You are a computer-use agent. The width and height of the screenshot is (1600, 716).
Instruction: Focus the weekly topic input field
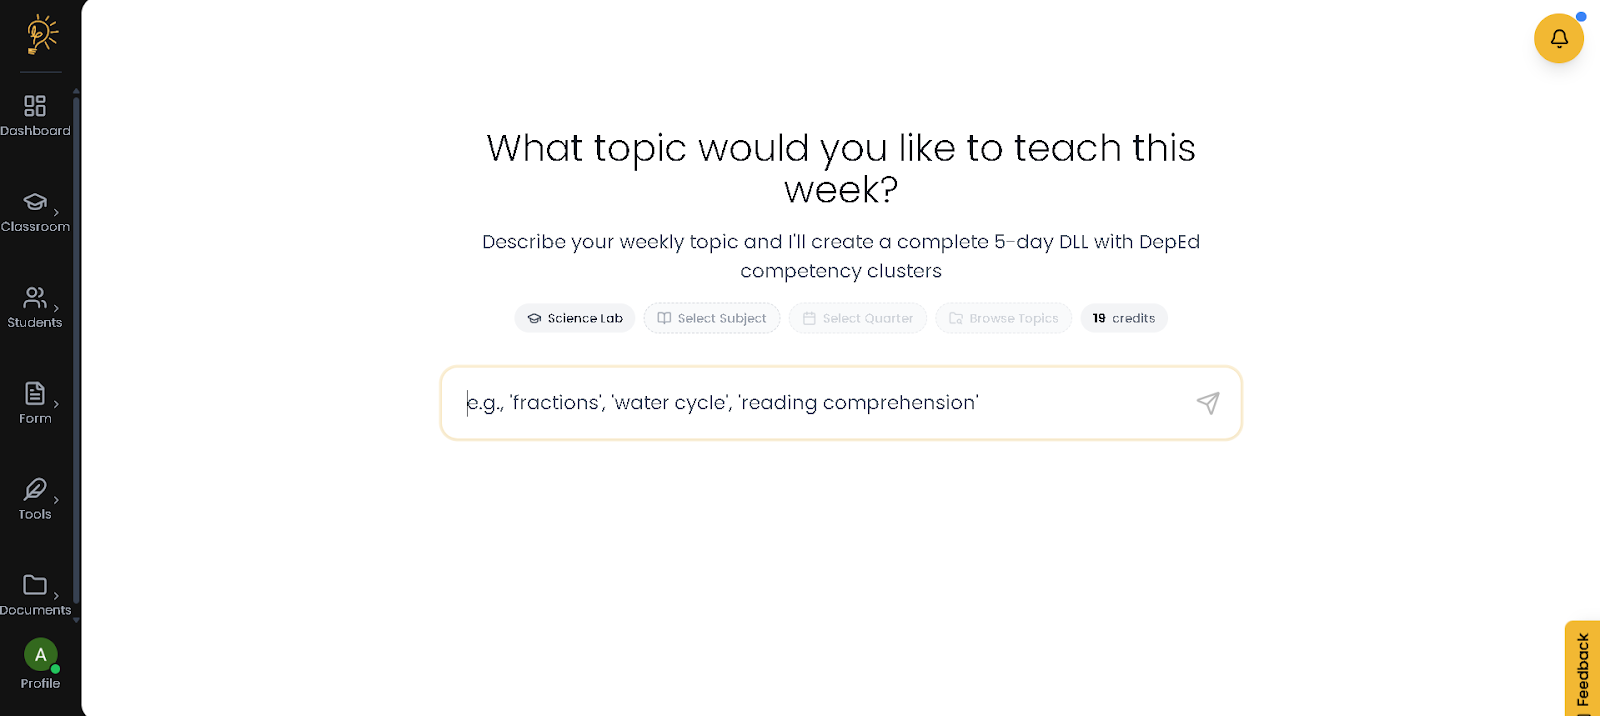point(820,403)
